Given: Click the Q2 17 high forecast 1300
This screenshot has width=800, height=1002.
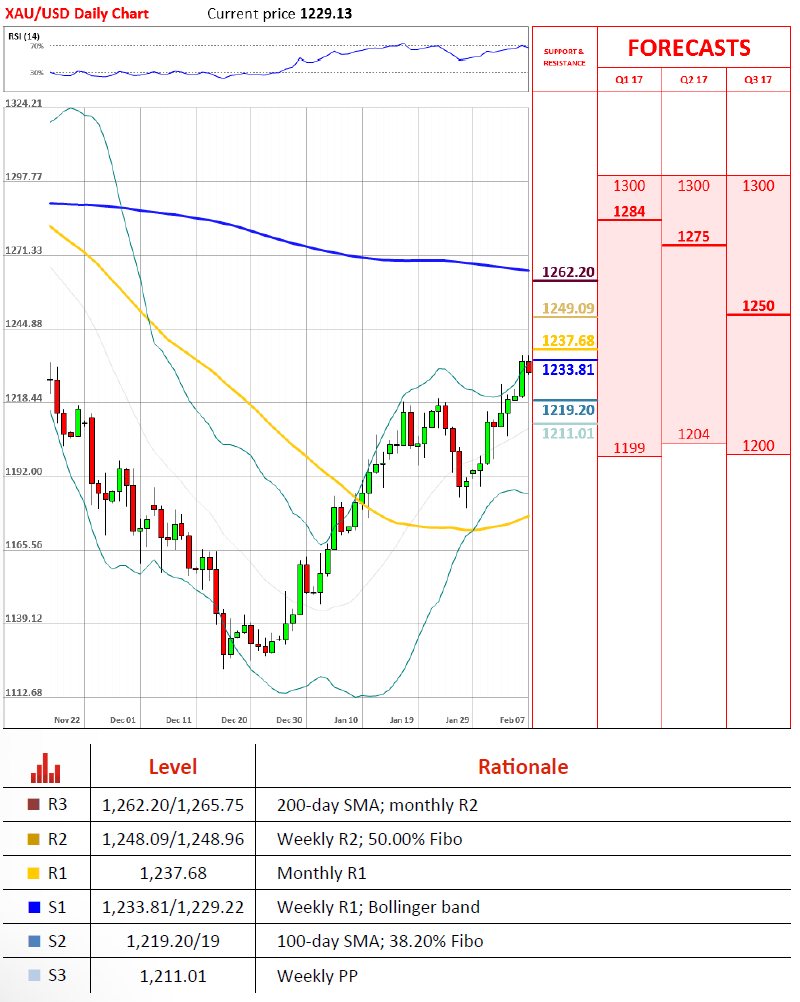Looking at the screenshot, I should (x=693, y=186).
